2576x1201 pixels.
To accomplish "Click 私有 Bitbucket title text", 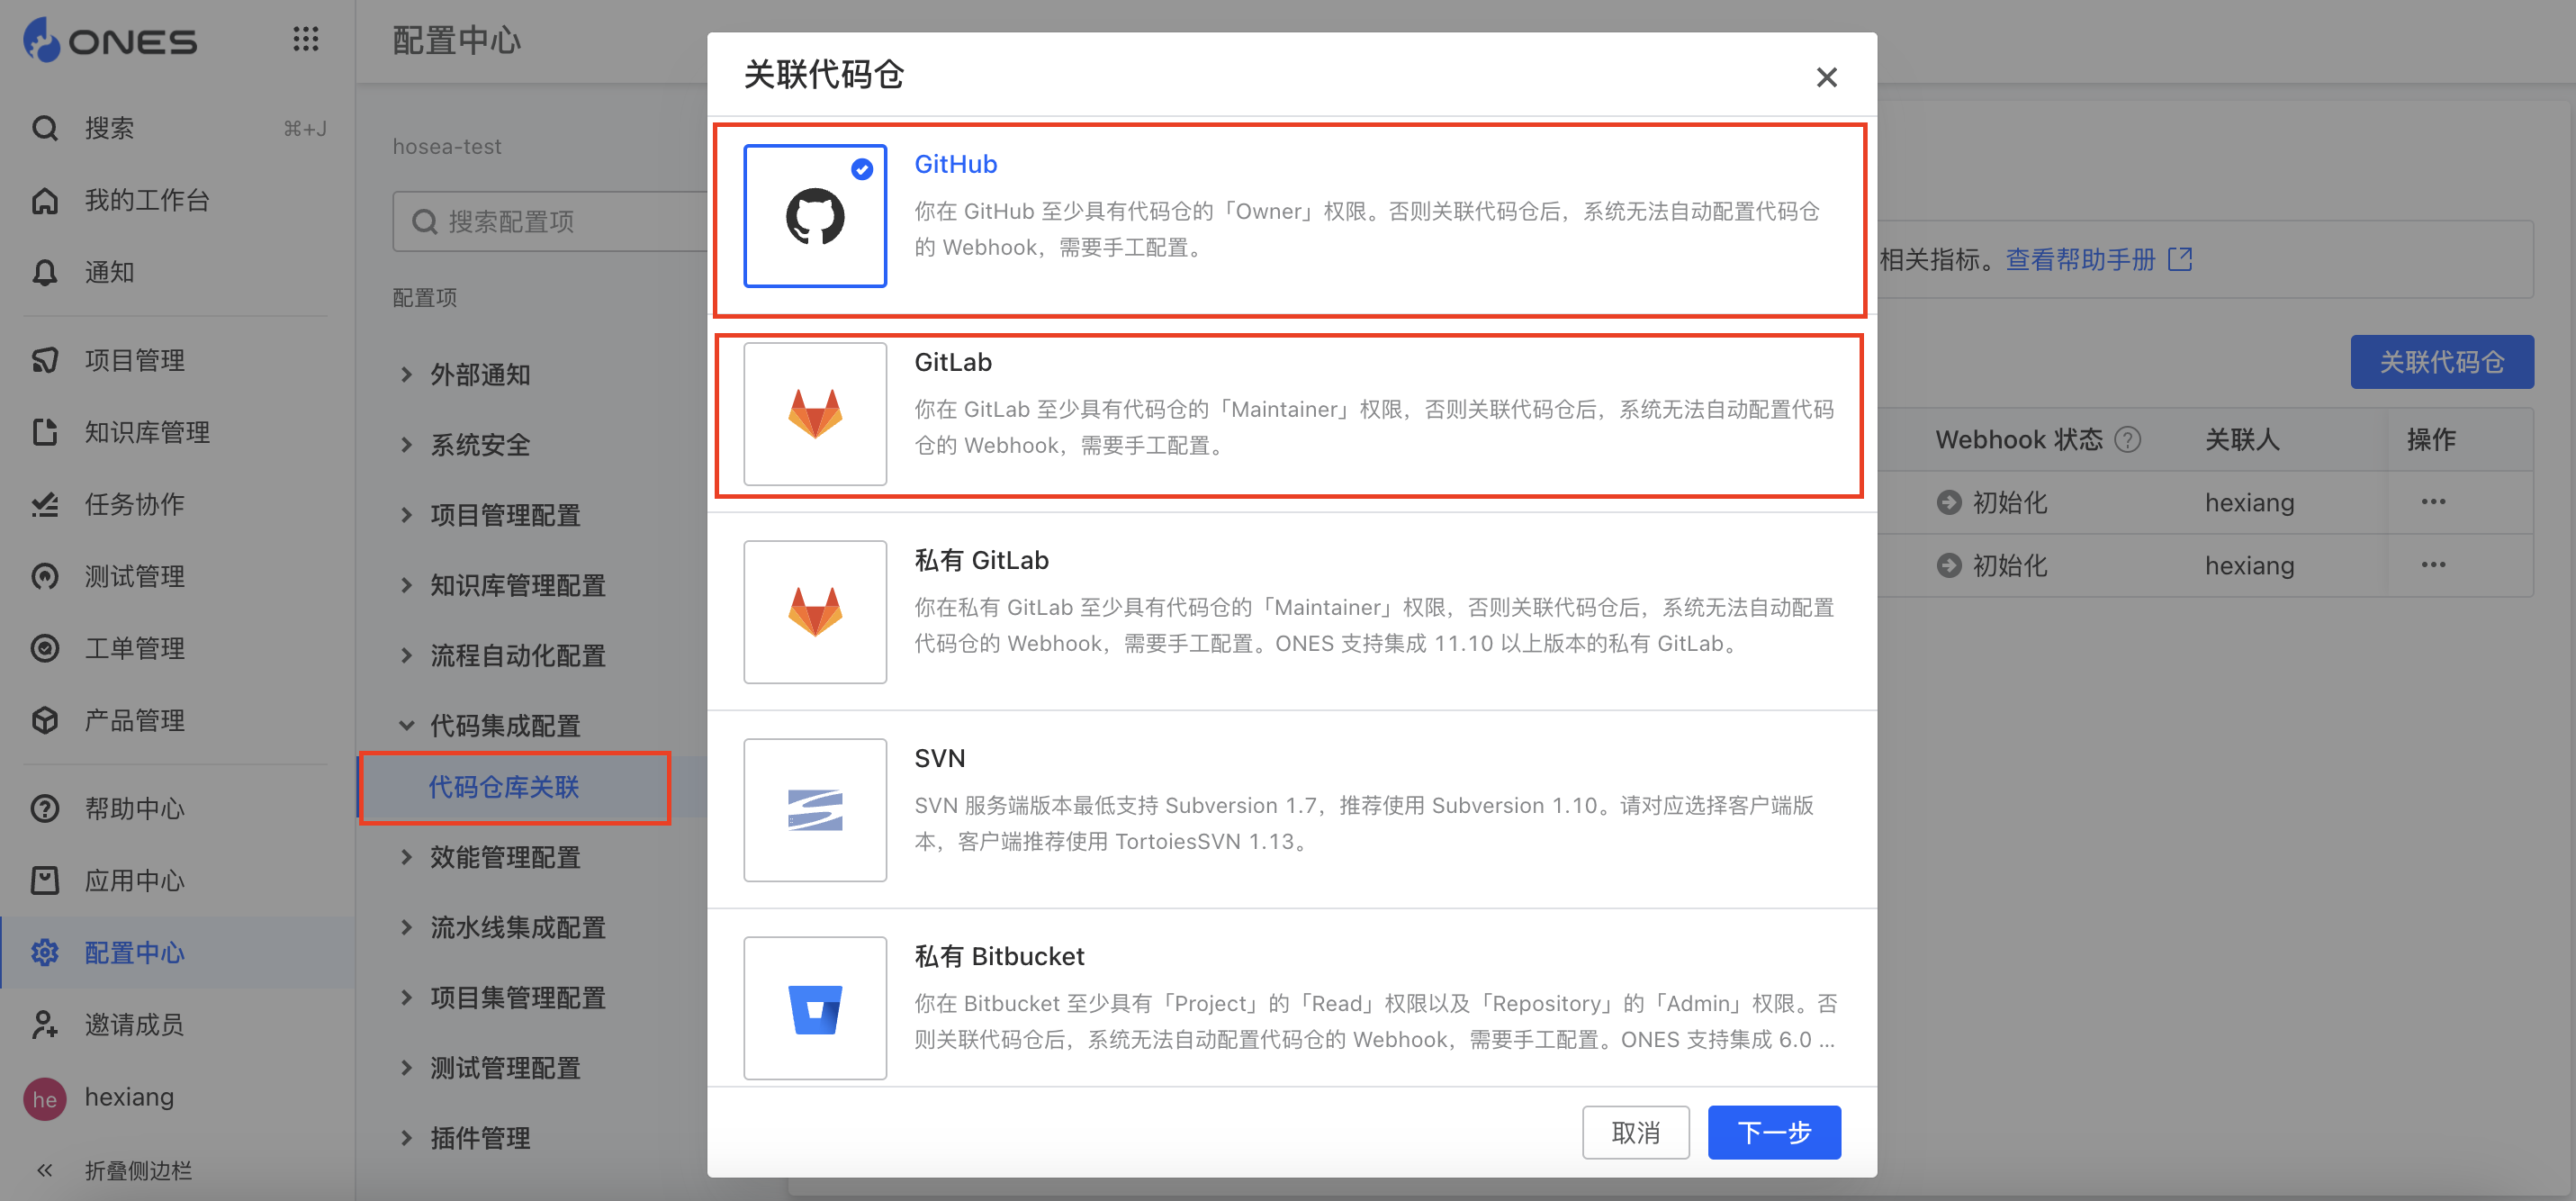I will (999, 956).
